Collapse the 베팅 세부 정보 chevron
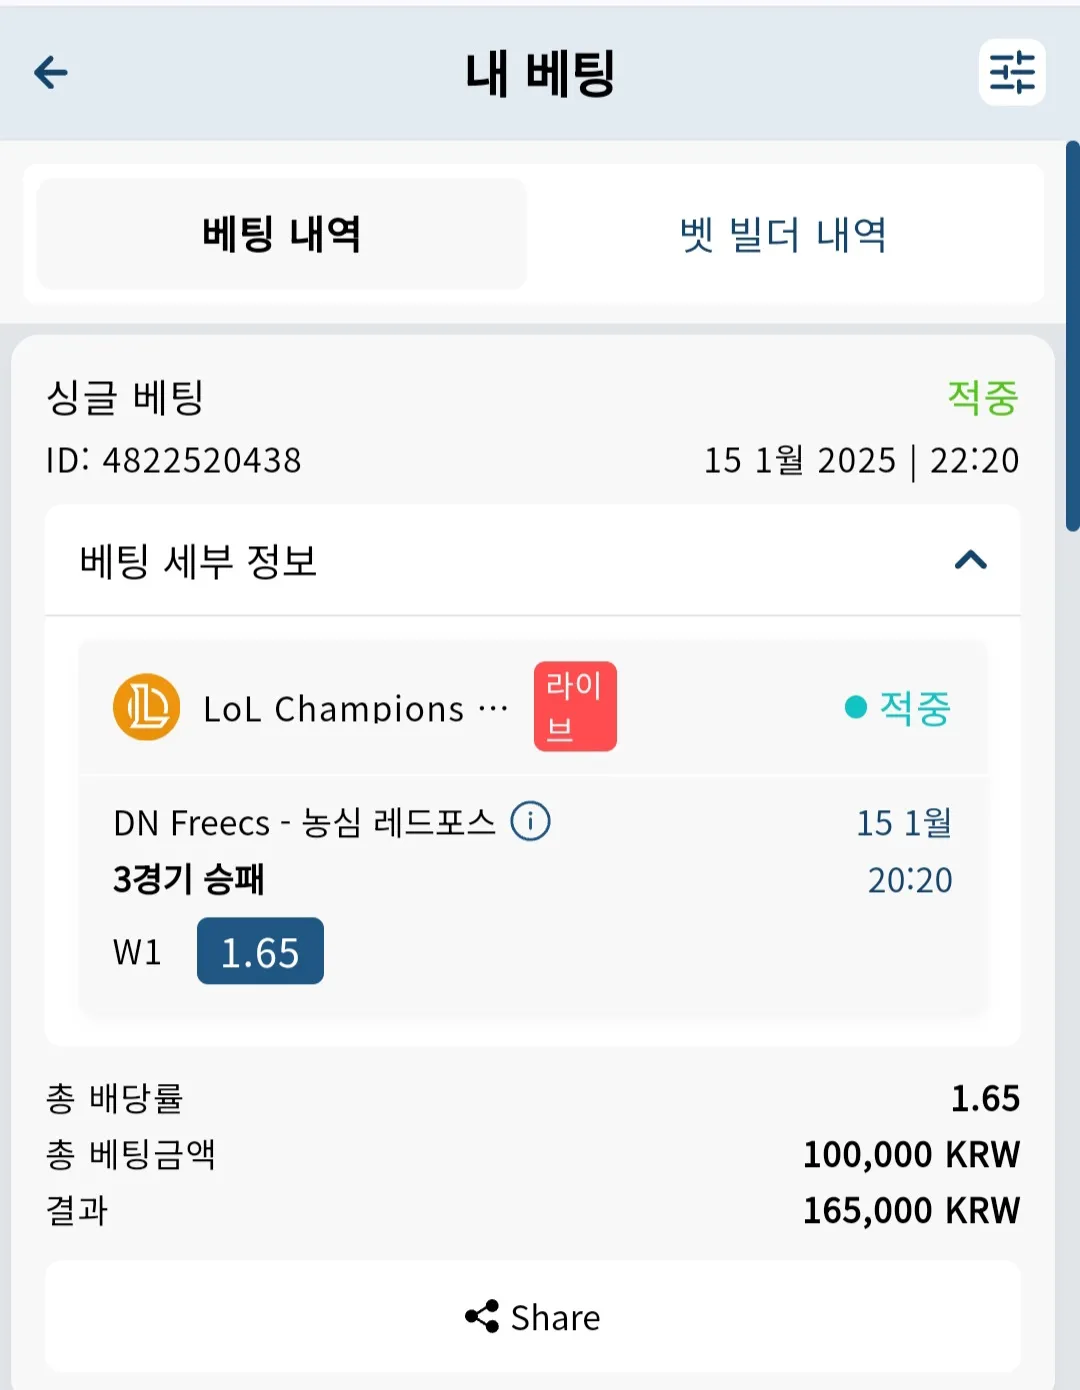The image size is (1080, 1390). point(971,560)
